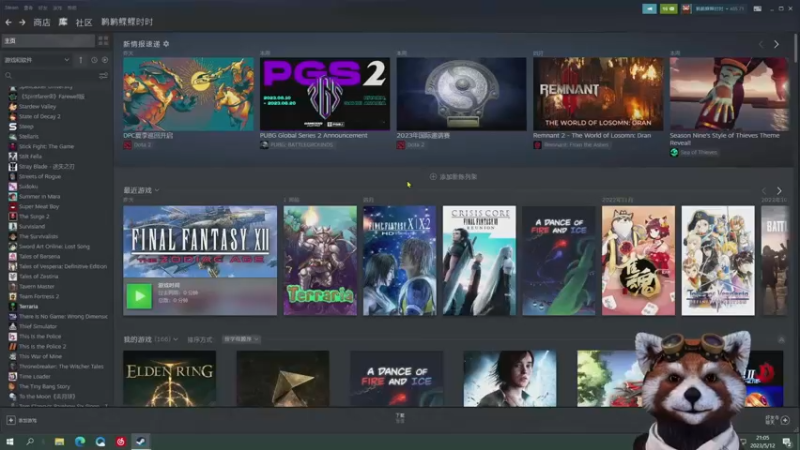Select Stick Fight: The Game
This screenshot has width=800, height=450.
[46, 146]
